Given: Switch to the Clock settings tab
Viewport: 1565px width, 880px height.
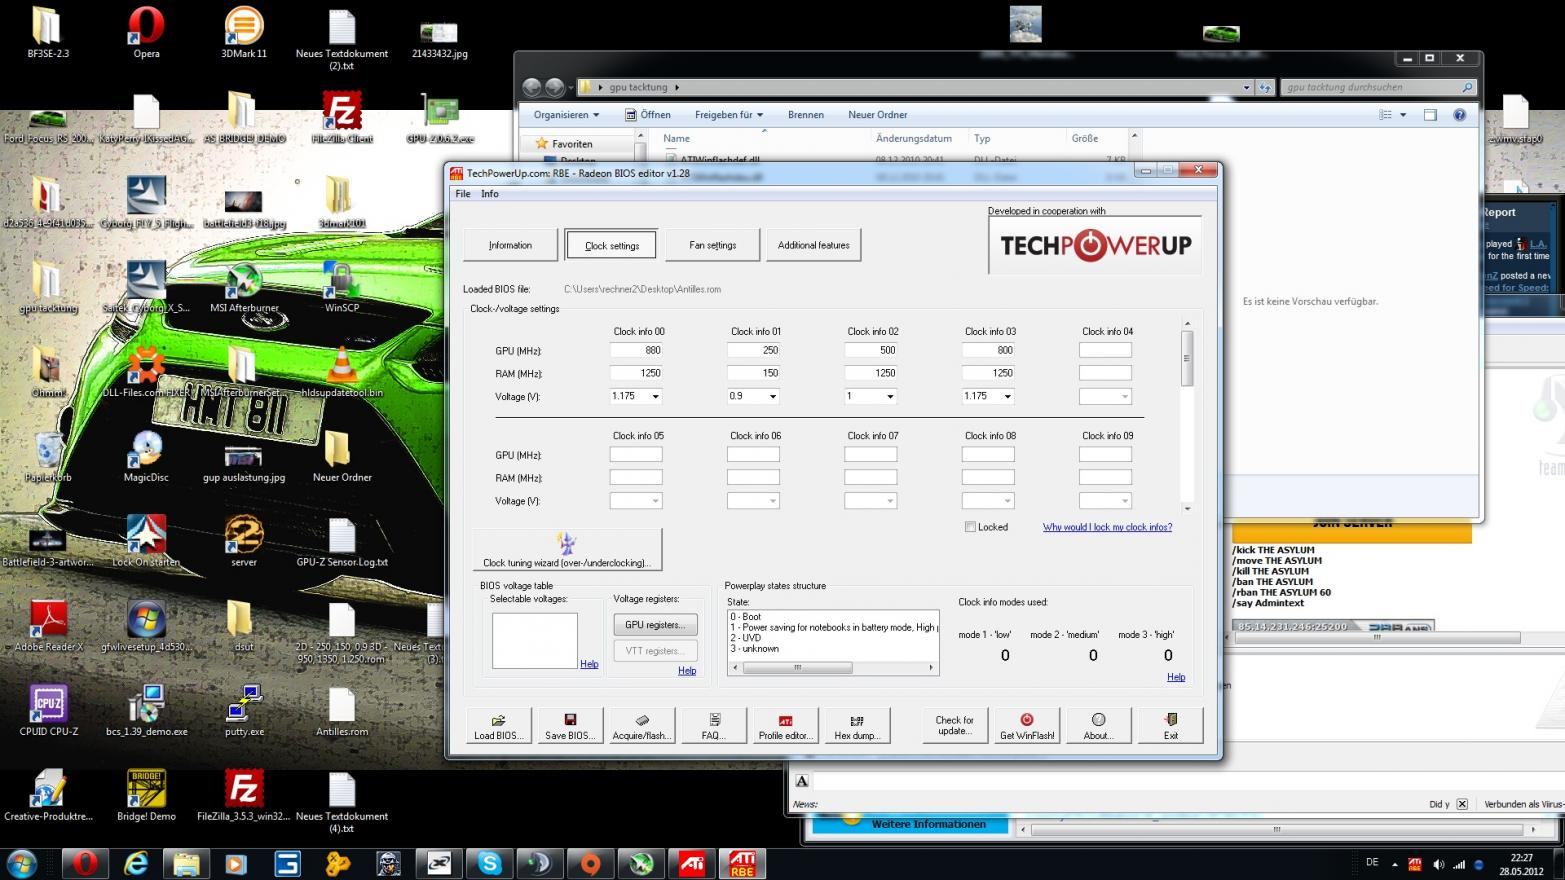Looking at the screenshot, I should pyautogui.click(x=611, y=245).
